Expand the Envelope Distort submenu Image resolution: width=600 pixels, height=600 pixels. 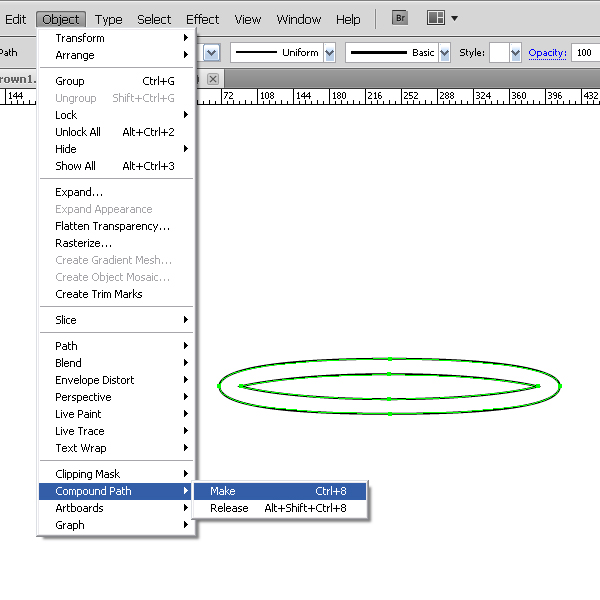coord(116,380)
